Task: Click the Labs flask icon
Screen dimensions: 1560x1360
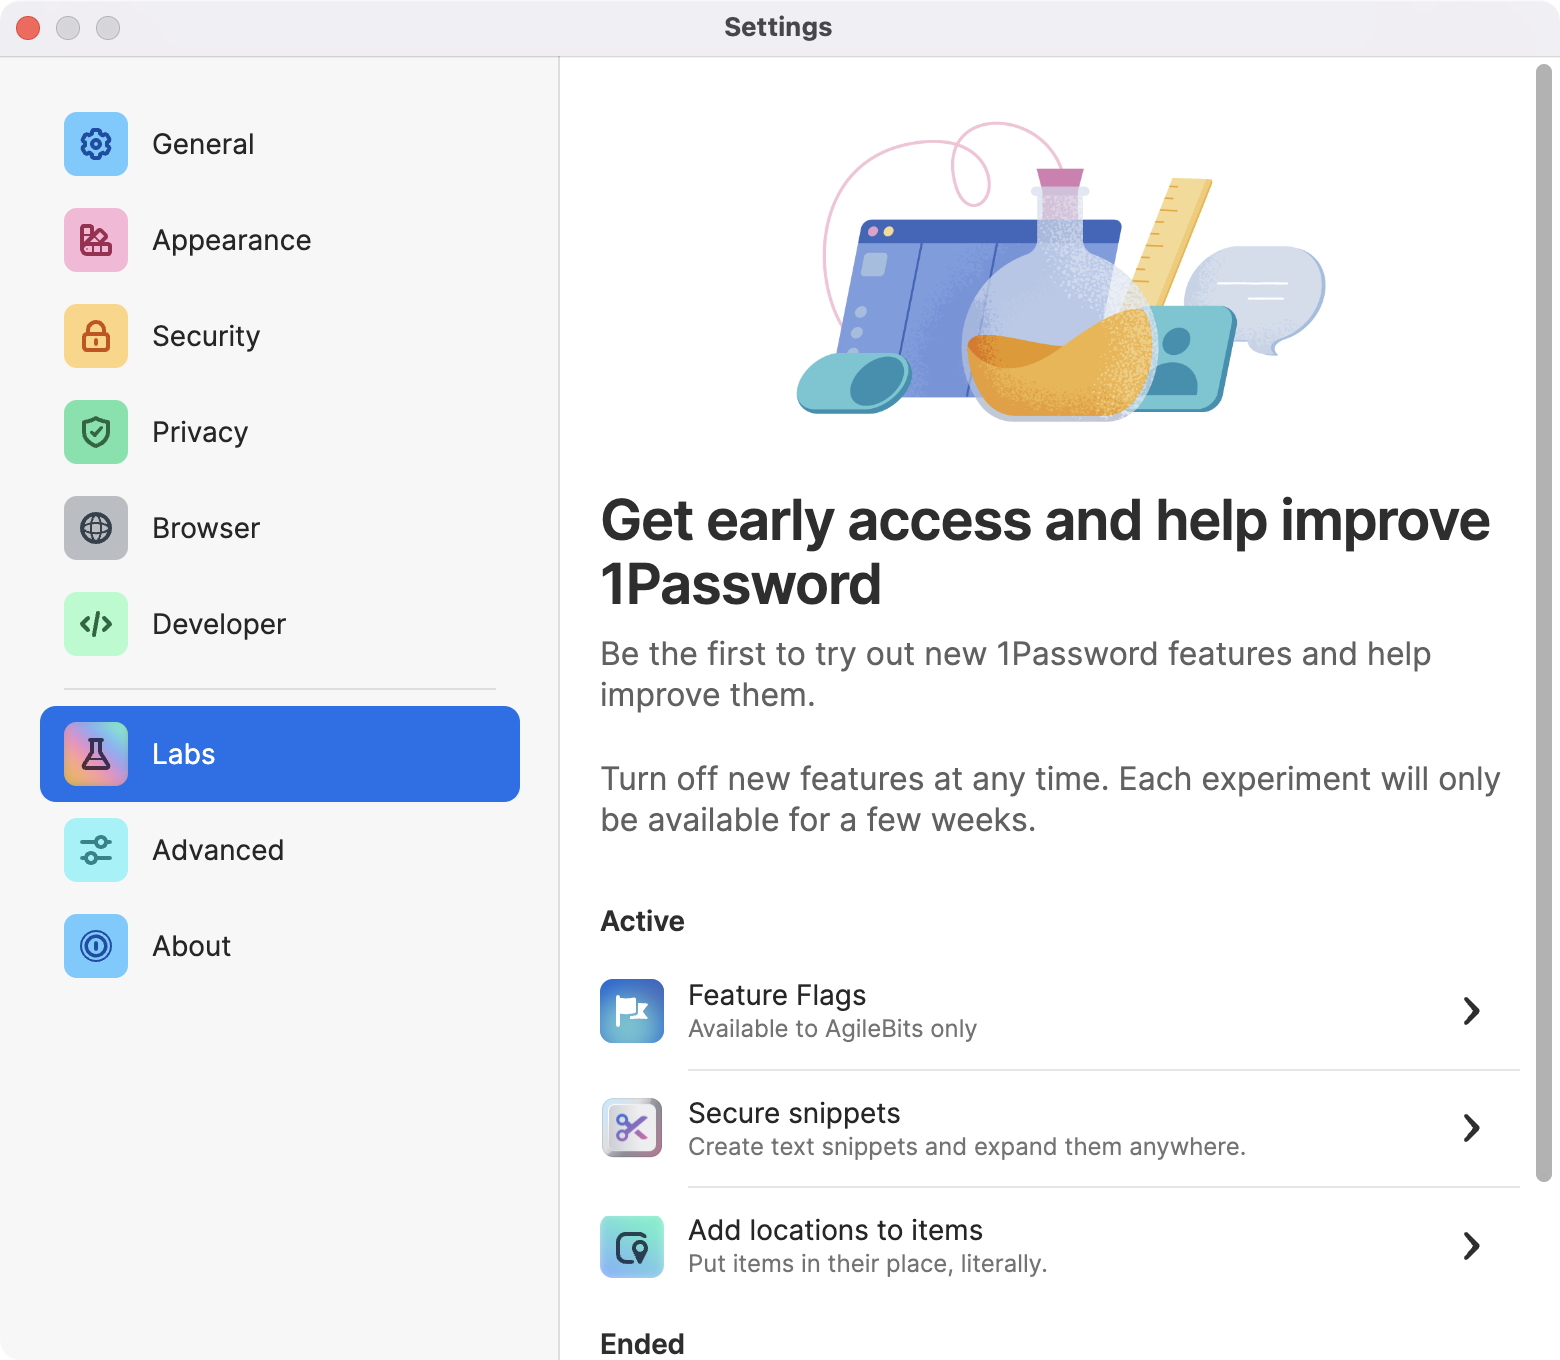Action: point(96,754)
